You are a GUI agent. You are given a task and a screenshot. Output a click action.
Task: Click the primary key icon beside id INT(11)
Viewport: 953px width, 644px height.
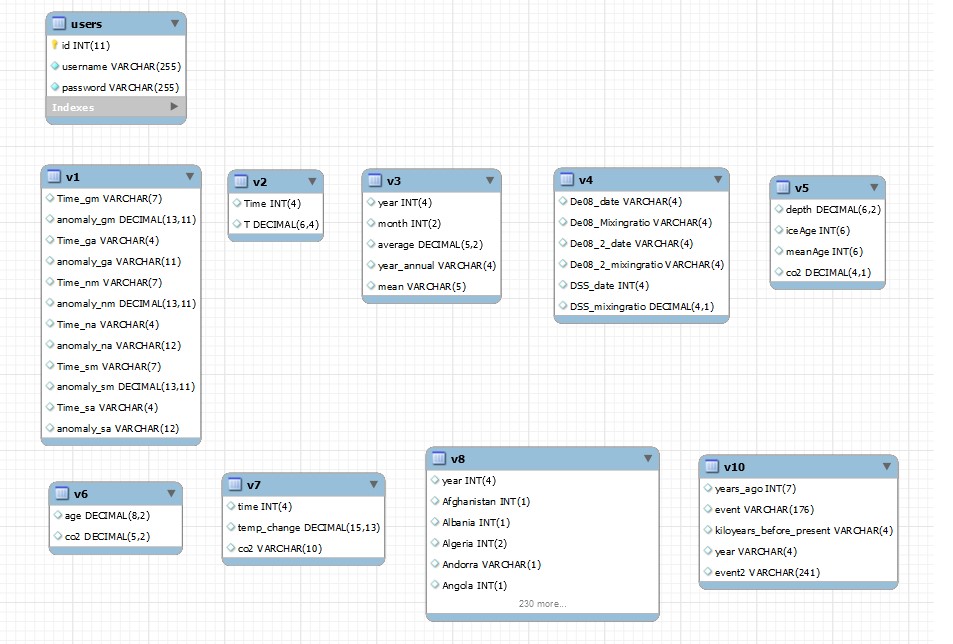point(55,45)
